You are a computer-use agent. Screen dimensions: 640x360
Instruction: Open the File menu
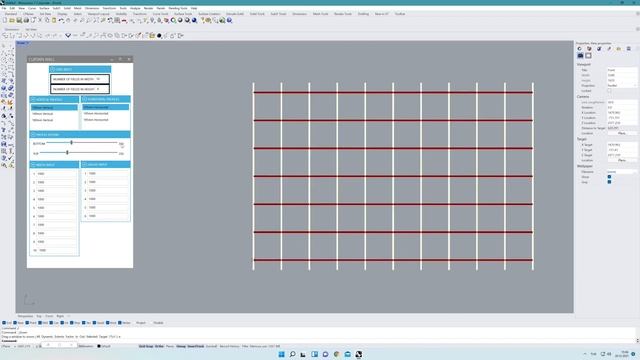click(4, 8)
